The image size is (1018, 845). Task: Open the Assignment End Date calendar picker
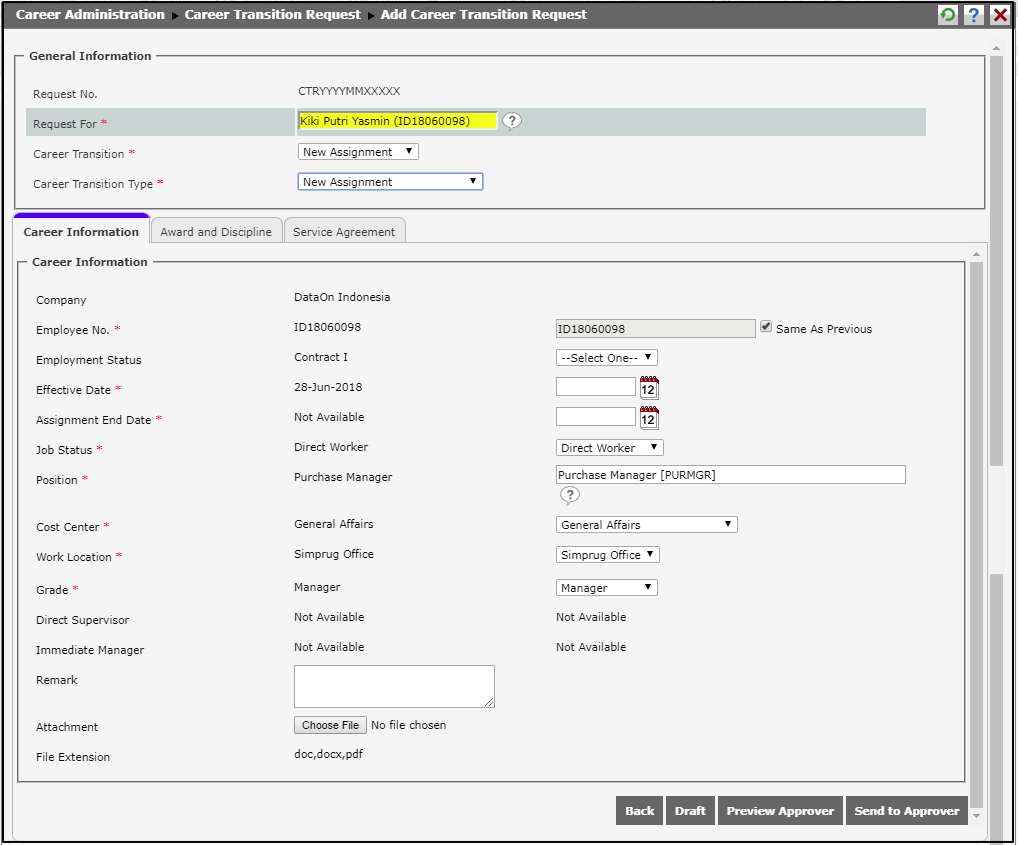[x=649, y=418]
